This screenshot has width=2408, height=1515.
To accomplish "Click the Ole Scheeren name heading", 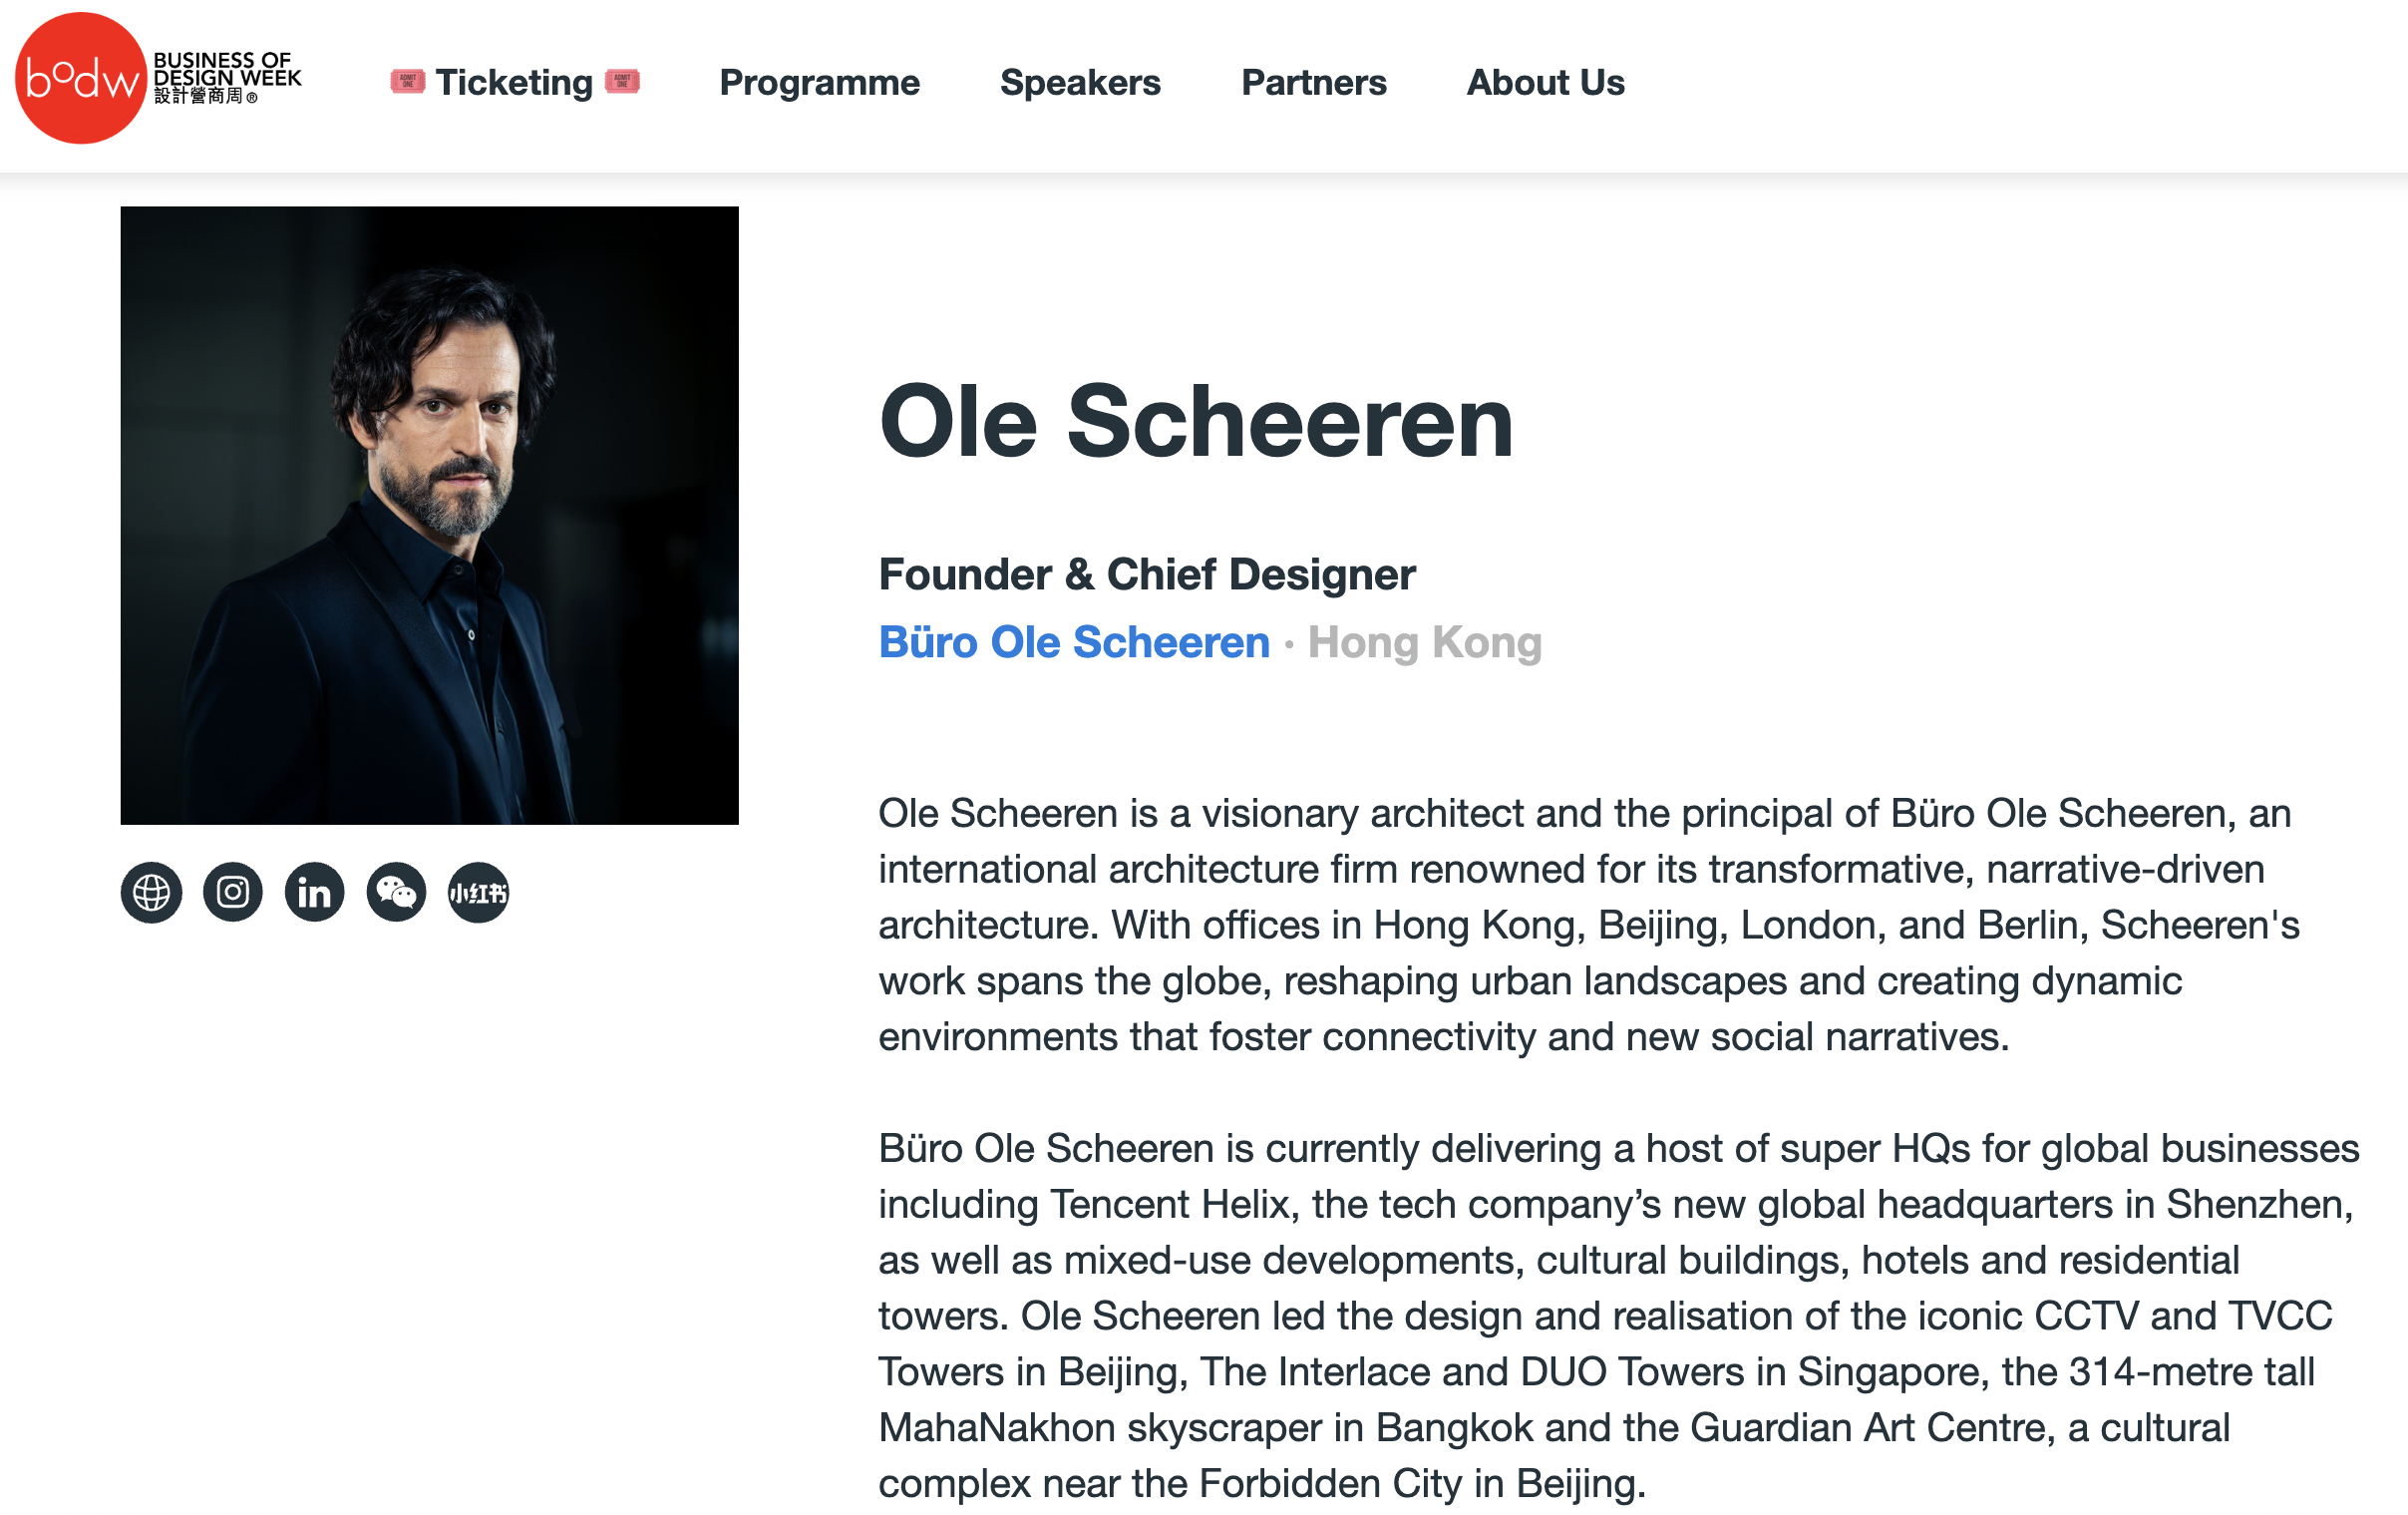I will (x=1195, y=422).
